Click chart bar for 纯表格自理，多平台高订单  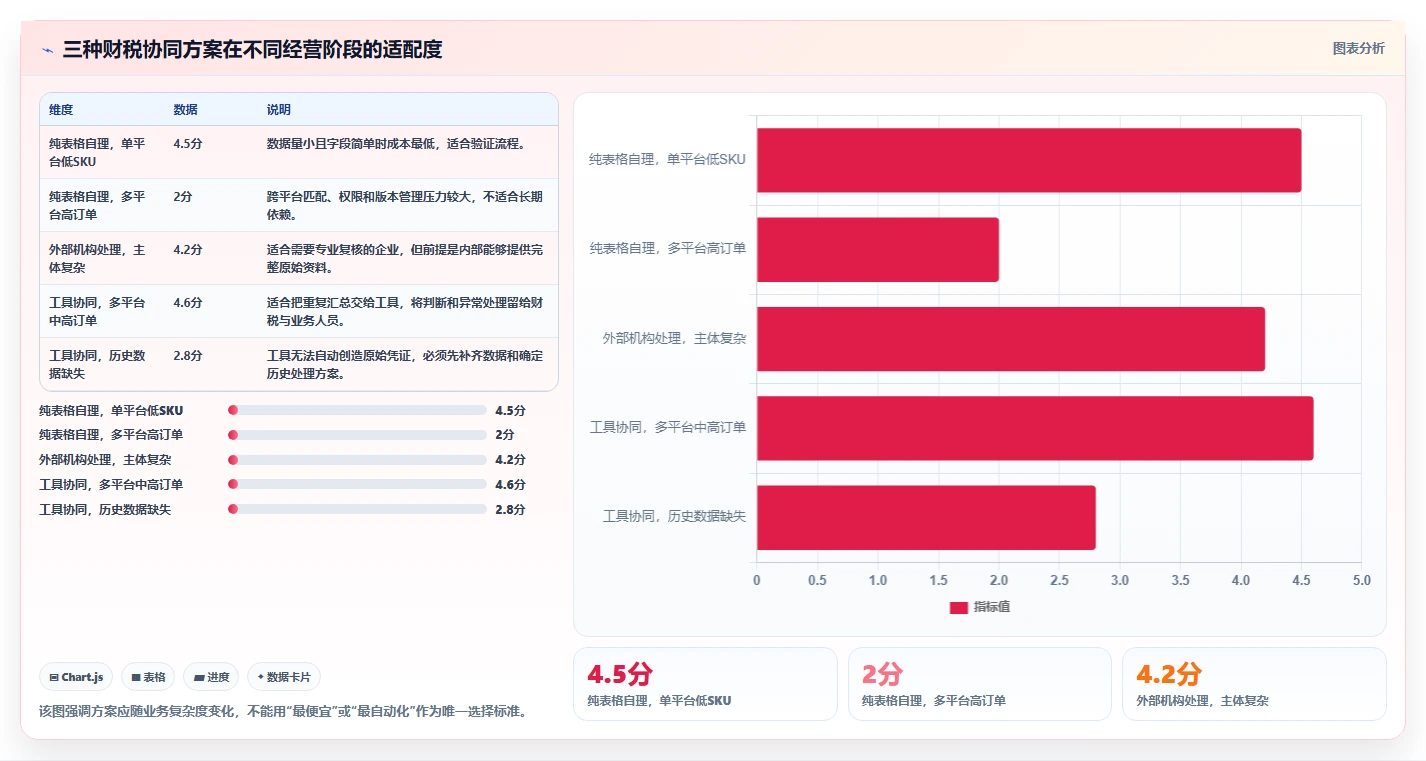click(x=878, y=249)
